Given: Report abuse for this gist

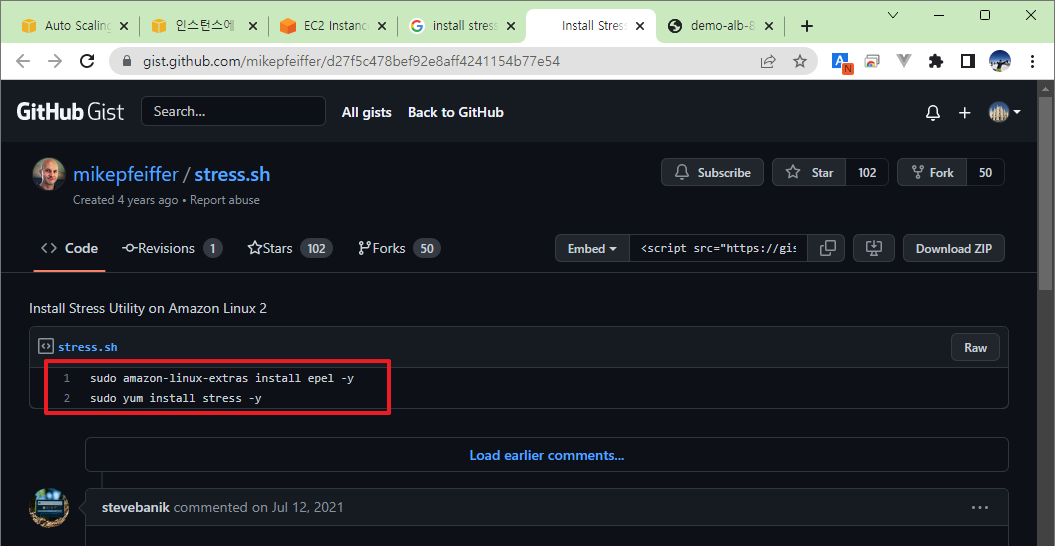Looking at the screenshot, I should (225, 200).
